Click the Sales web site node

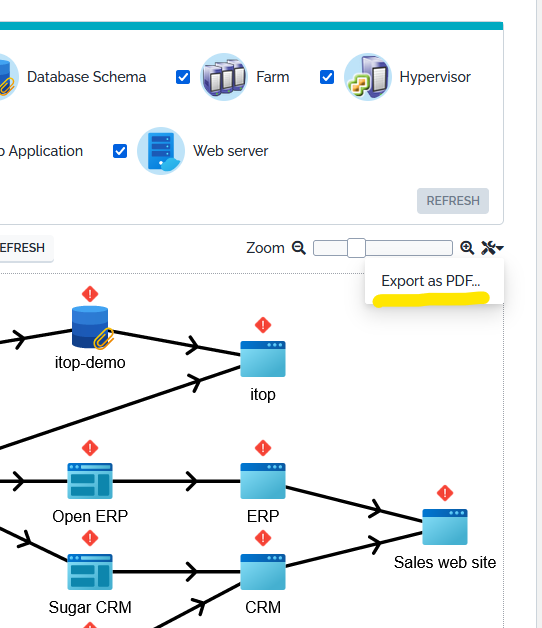[x=445, y=527]
